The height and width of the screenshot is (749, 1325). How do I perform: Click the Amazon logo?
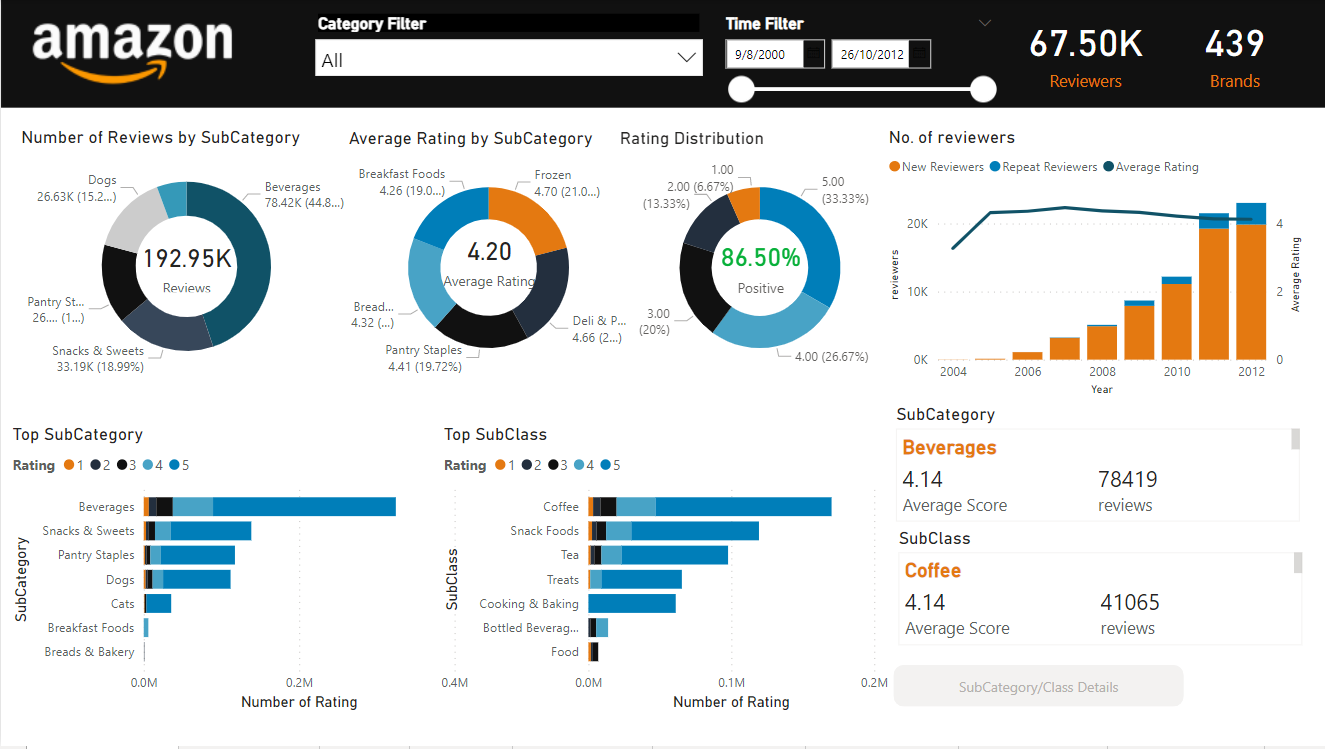(132, 50)
